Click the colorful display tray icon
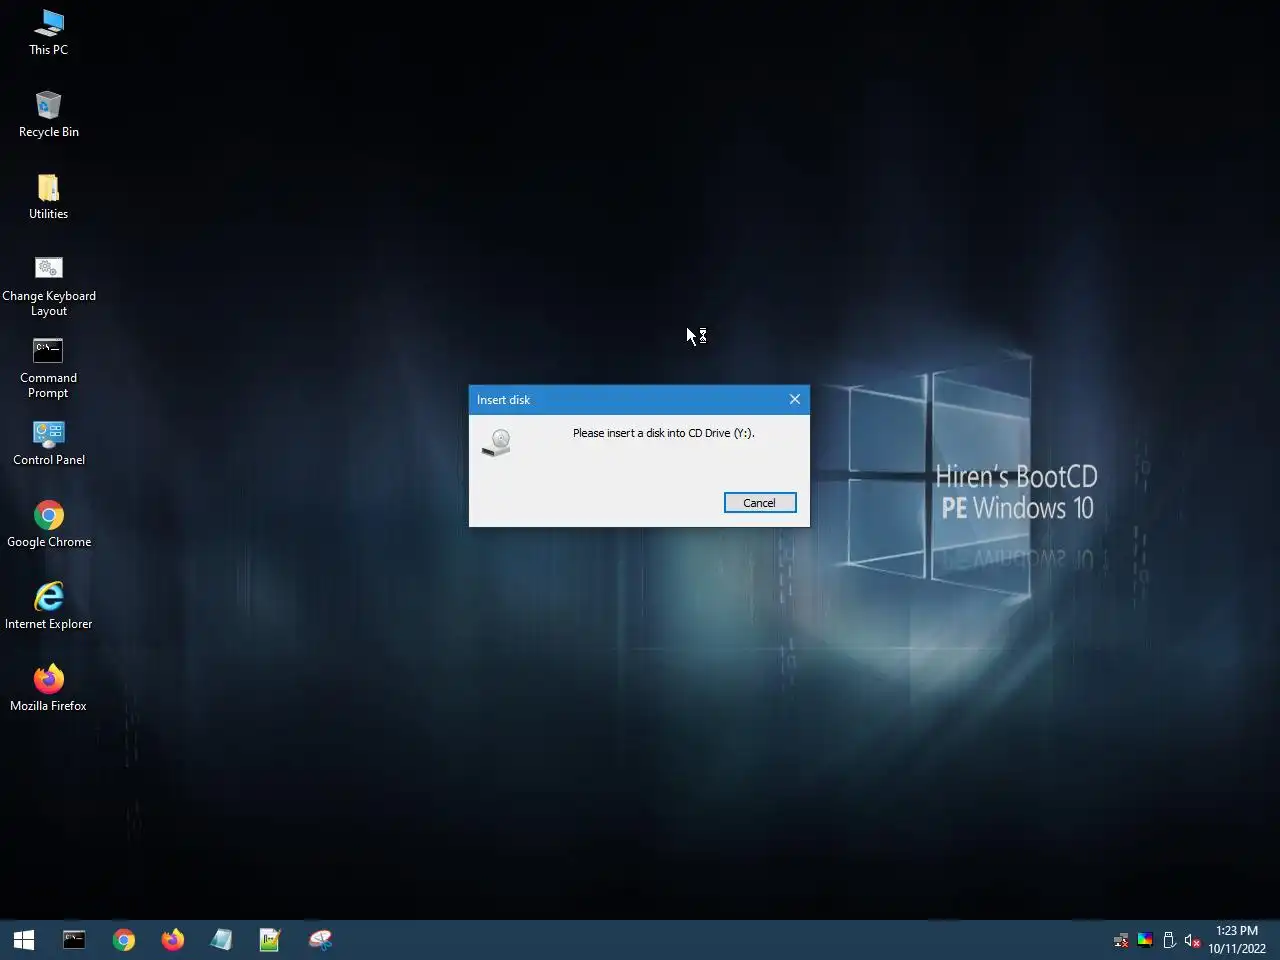This screenshot has height=960, width=1280. pyautogui.click(x=1145, y=940)
